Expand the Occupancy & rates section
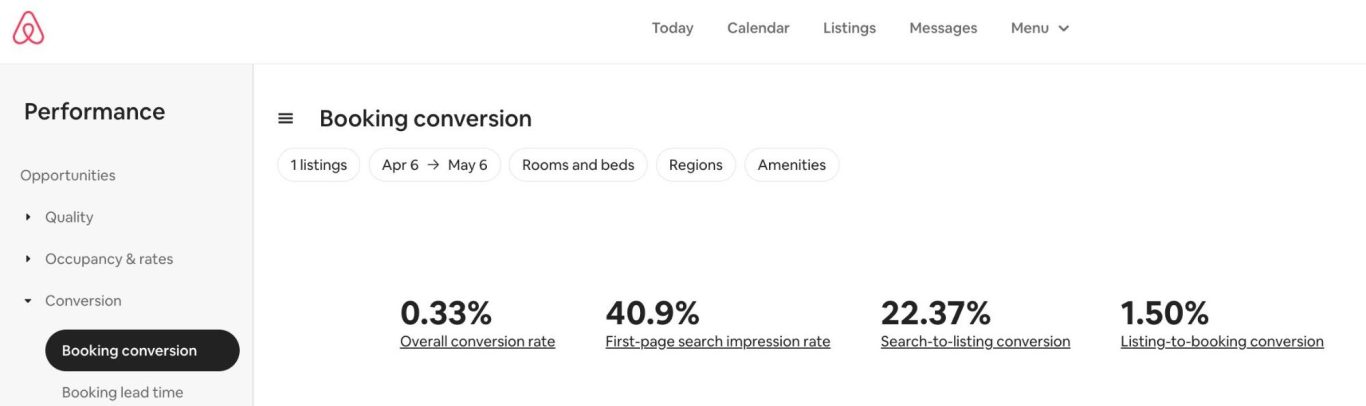This screenshot has height=406, width=1366. 108,259
